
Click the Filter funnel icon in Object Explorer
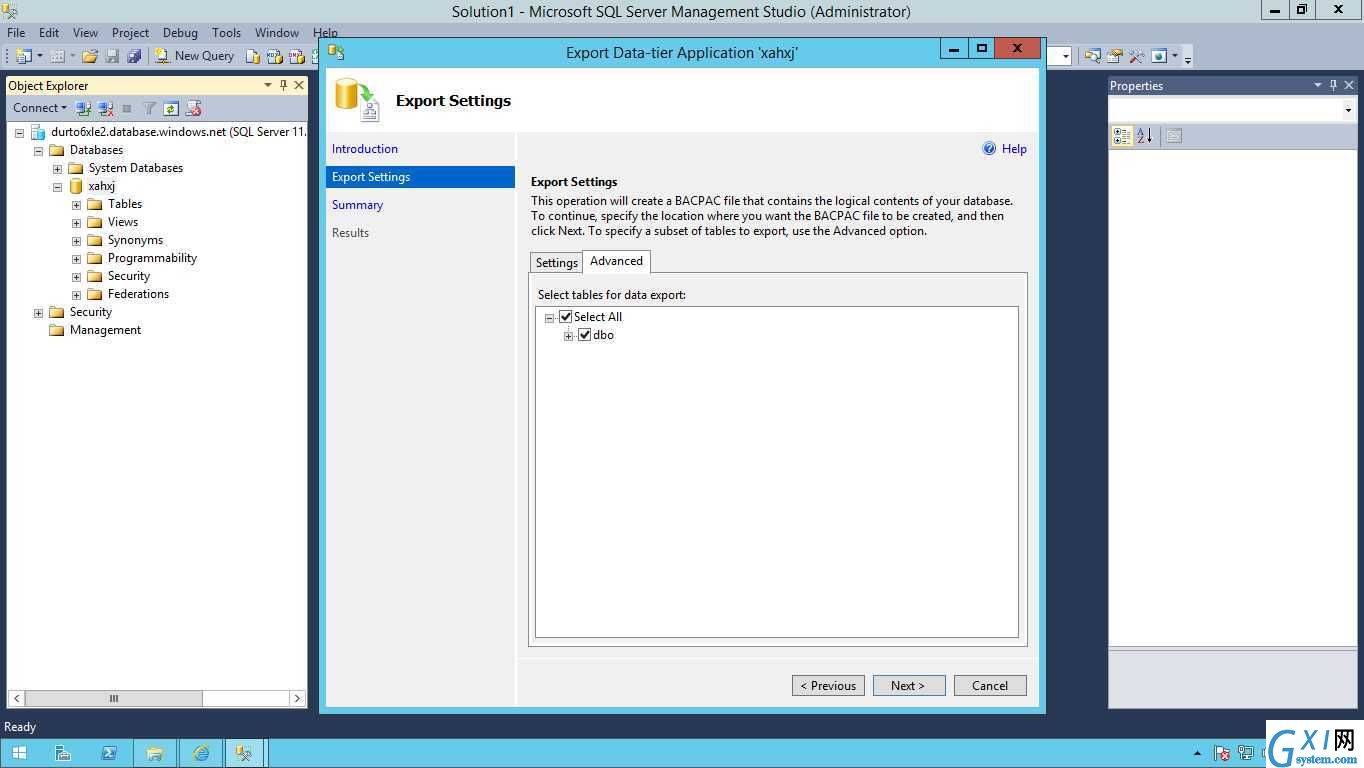click(149, 108)
